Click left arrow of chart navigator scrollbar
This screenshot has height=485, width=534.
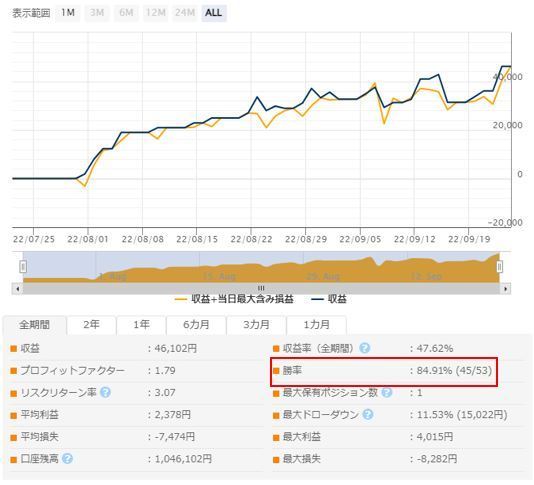(17, 289)
